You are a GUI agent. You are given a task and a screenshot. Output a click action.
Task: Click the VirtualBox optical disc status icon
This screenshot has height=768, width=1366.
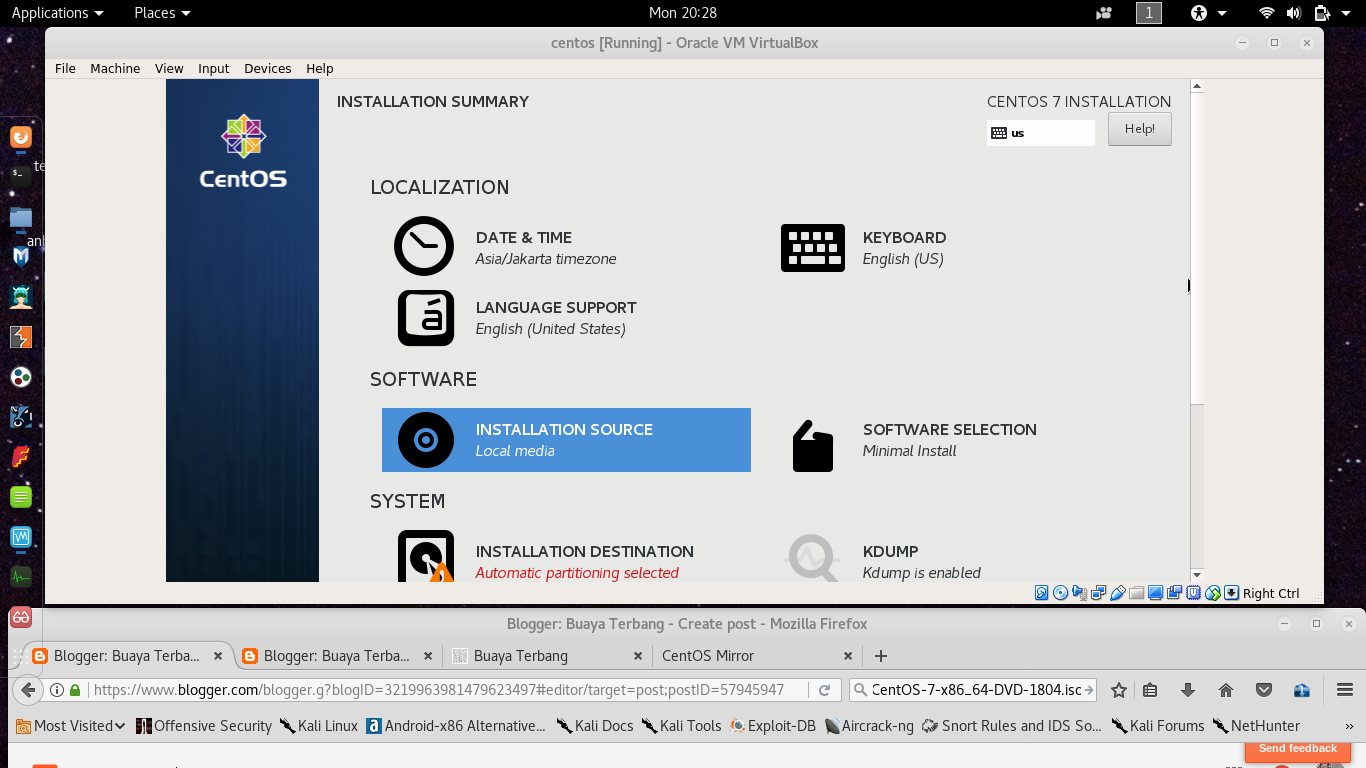pos(1061,593)
